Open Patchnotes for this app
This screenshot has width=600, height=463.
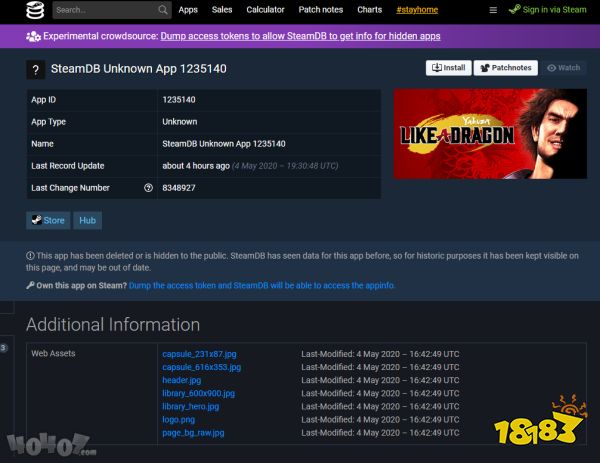point(505,68)
